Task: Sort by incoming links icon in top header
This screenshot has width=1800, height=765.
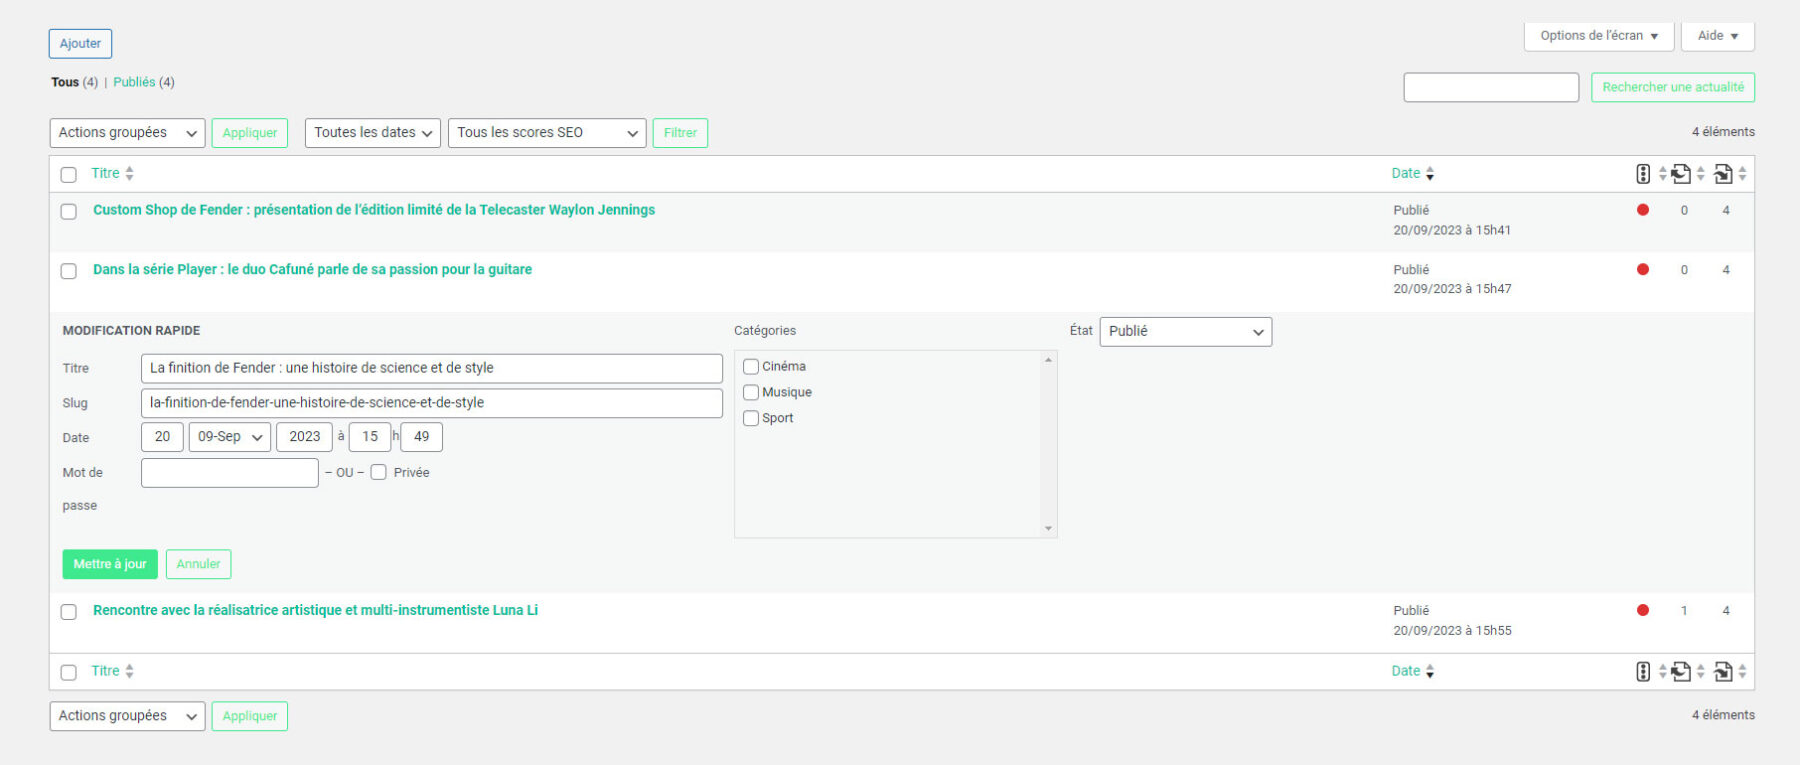Action: 1722,174
